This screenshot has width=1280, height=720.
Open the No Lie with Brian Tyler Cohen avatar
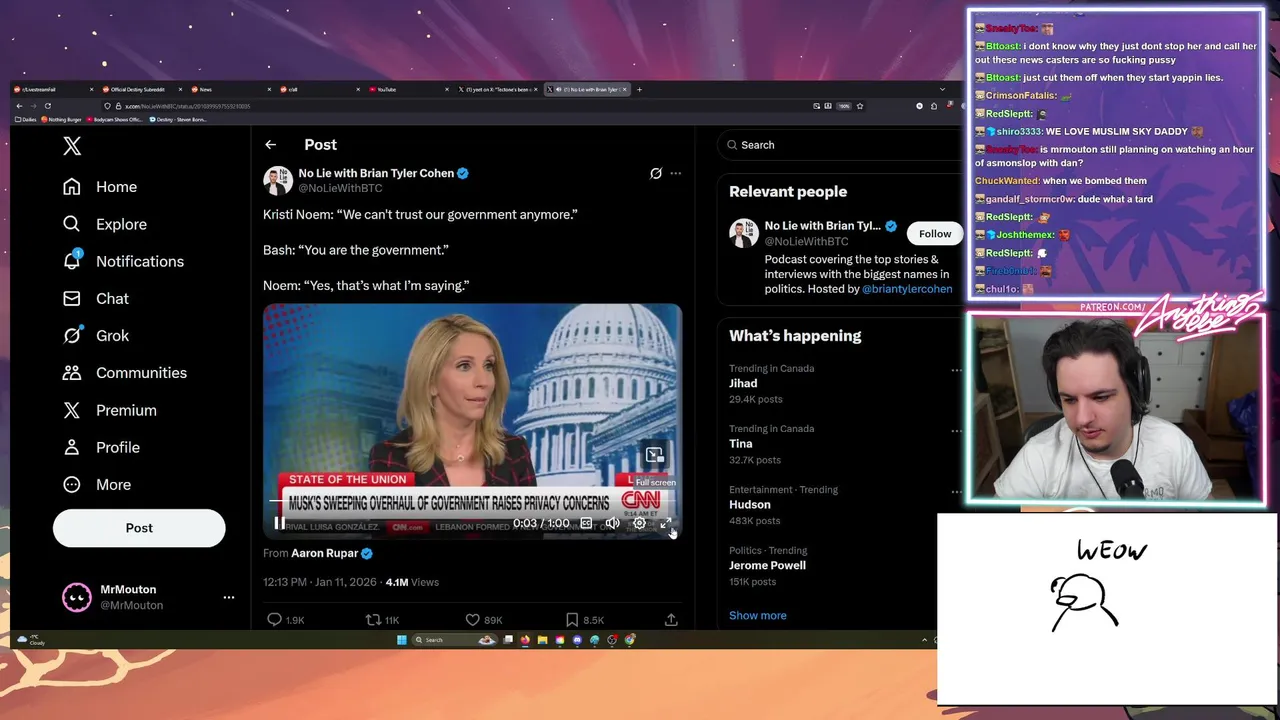[277, 180]
